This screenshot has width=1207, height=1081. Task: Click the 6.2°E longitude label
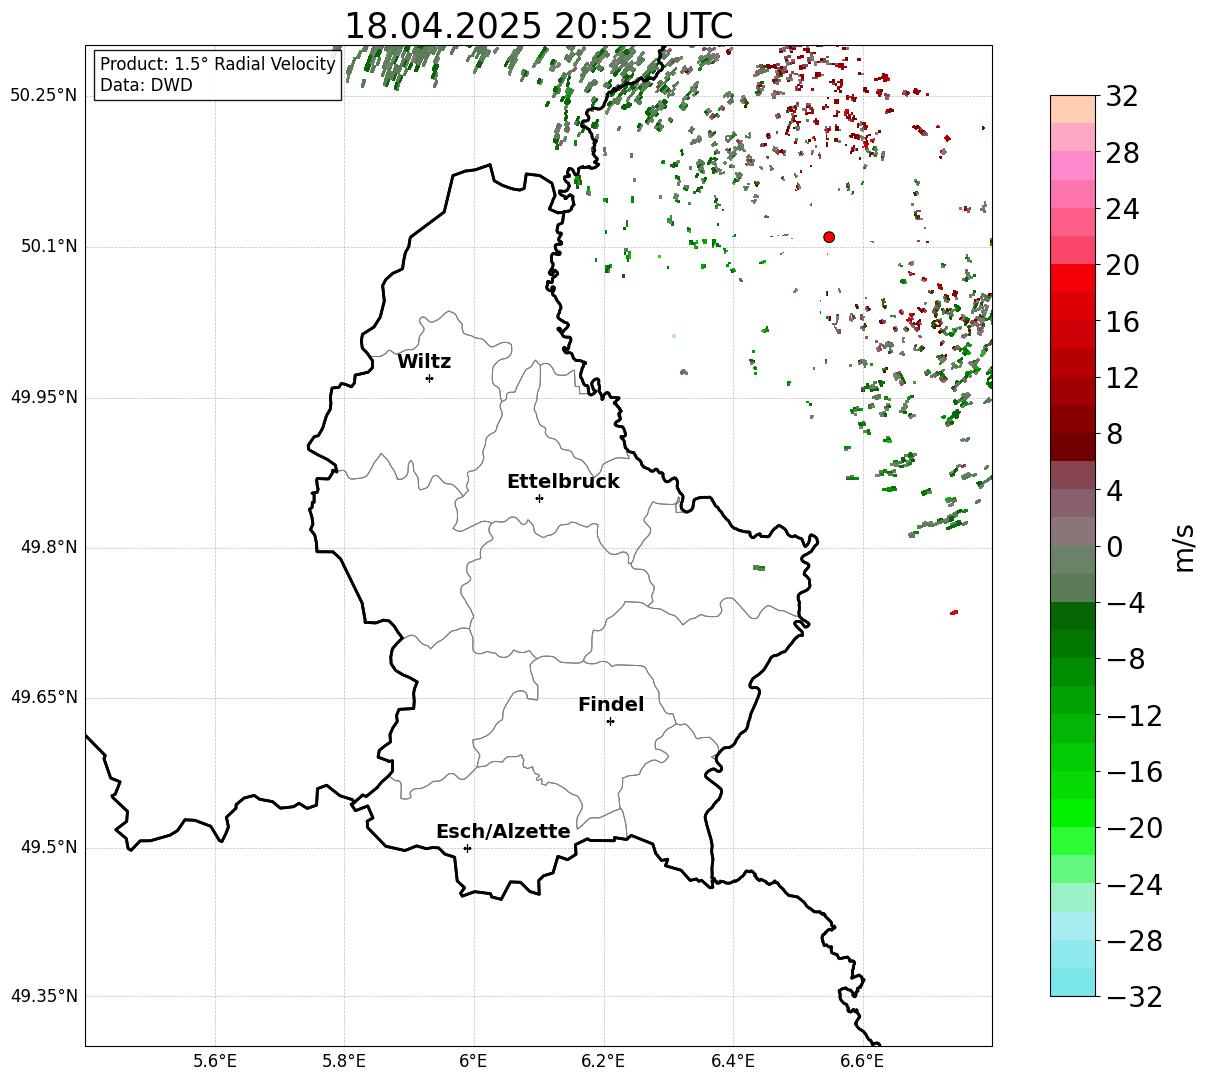point(604,1062)
